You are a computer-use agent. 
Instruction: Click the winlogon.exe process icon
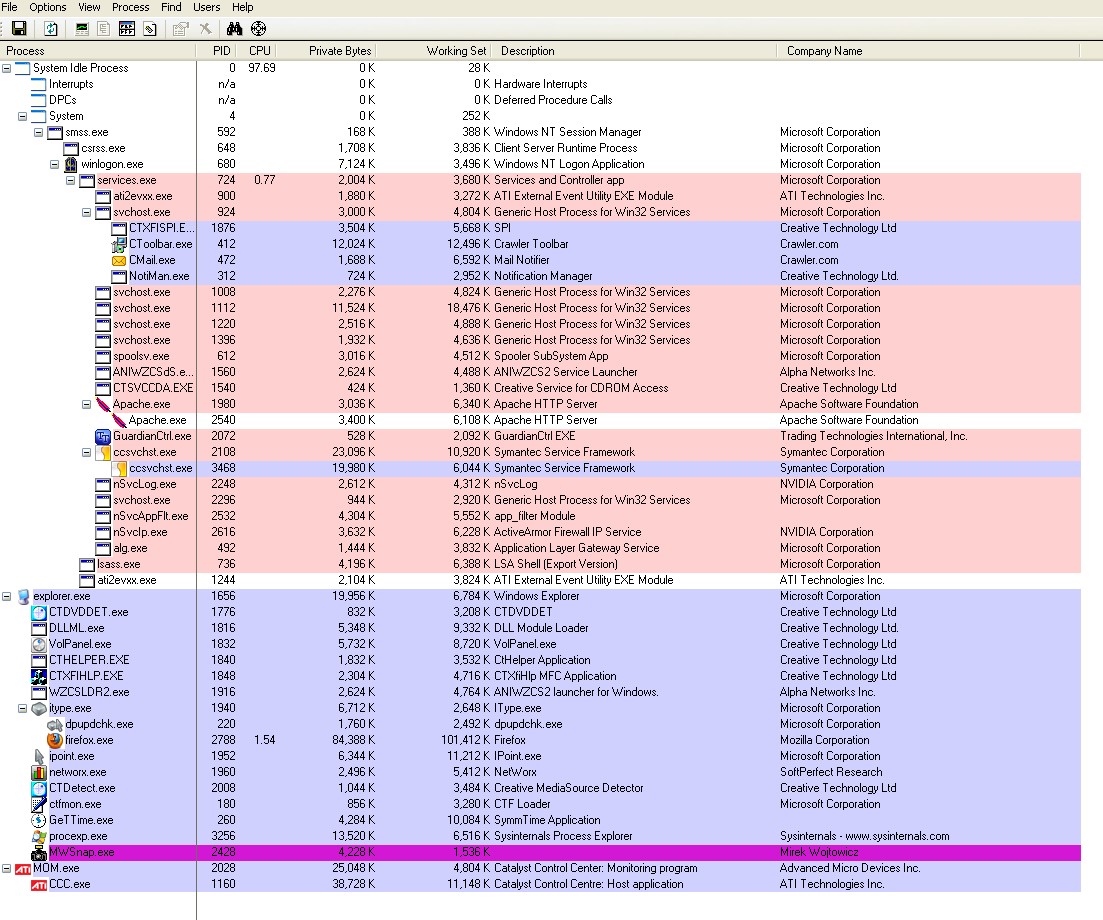click(70, 164)
